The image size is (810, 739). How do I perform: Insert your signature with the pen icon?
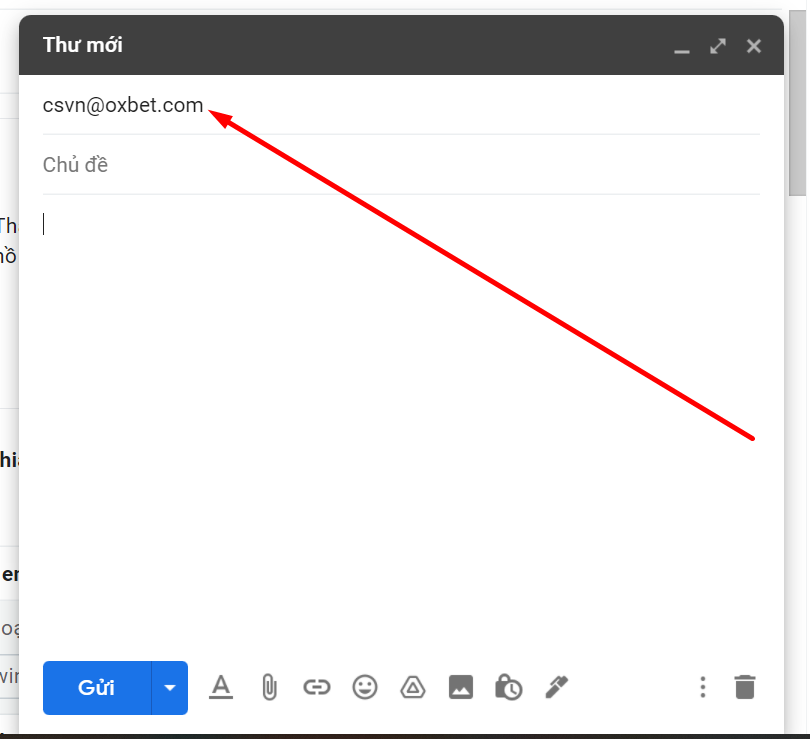pyautogui.click(x=557, y=687)
